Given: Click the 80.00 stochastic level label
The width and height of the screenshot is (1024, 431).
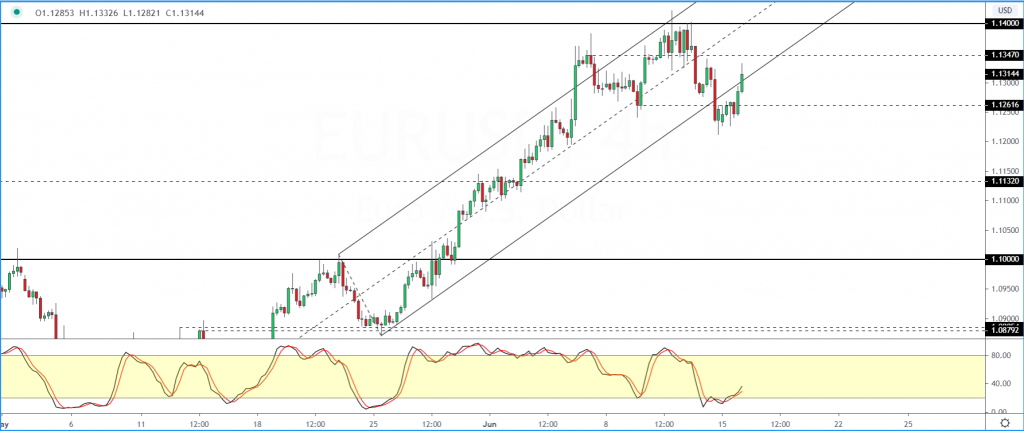Looking at the screenshot, I should click(1001, 356).
